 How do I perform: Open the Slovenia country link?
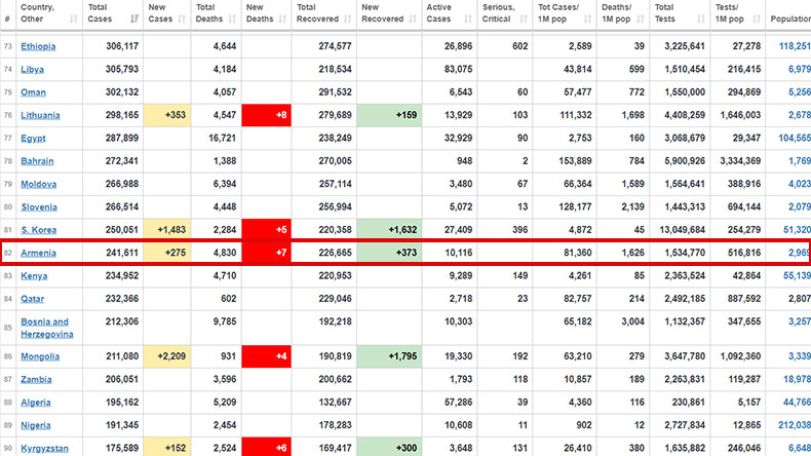click(x=39, y=207)
